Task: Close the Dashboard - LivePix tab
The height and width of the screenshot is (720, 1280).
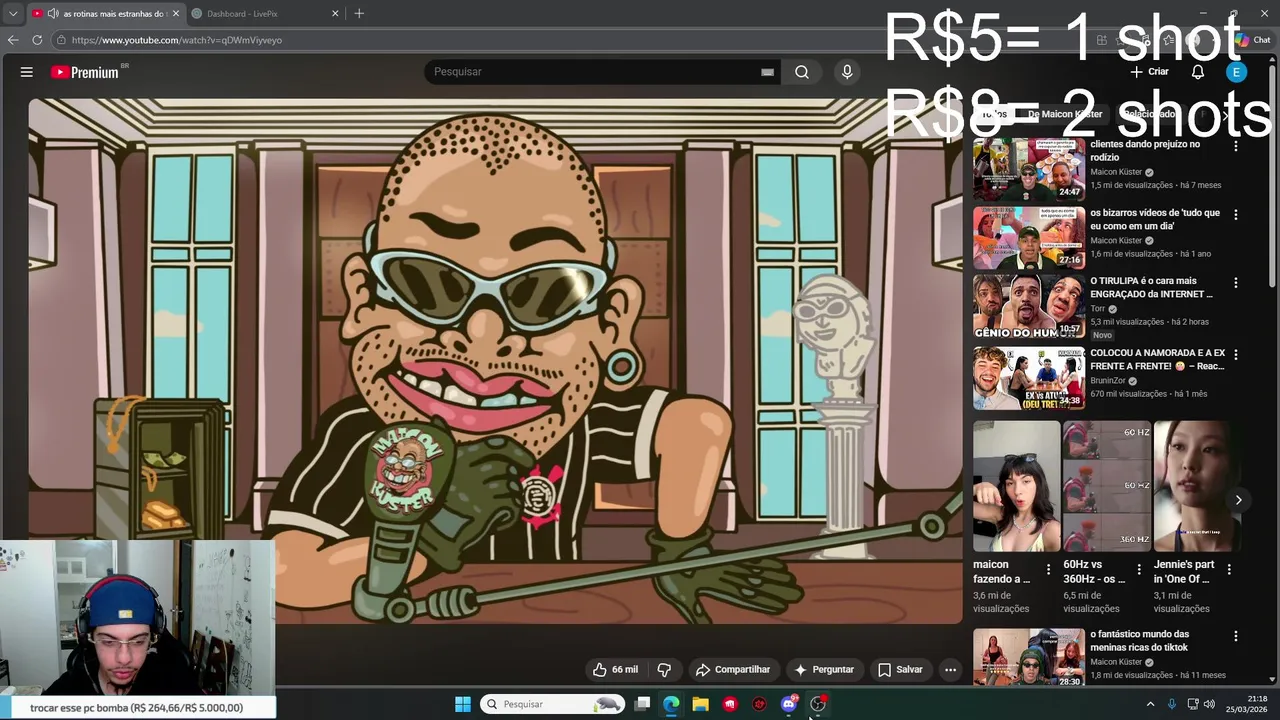Action: click(x=335, y=14)
